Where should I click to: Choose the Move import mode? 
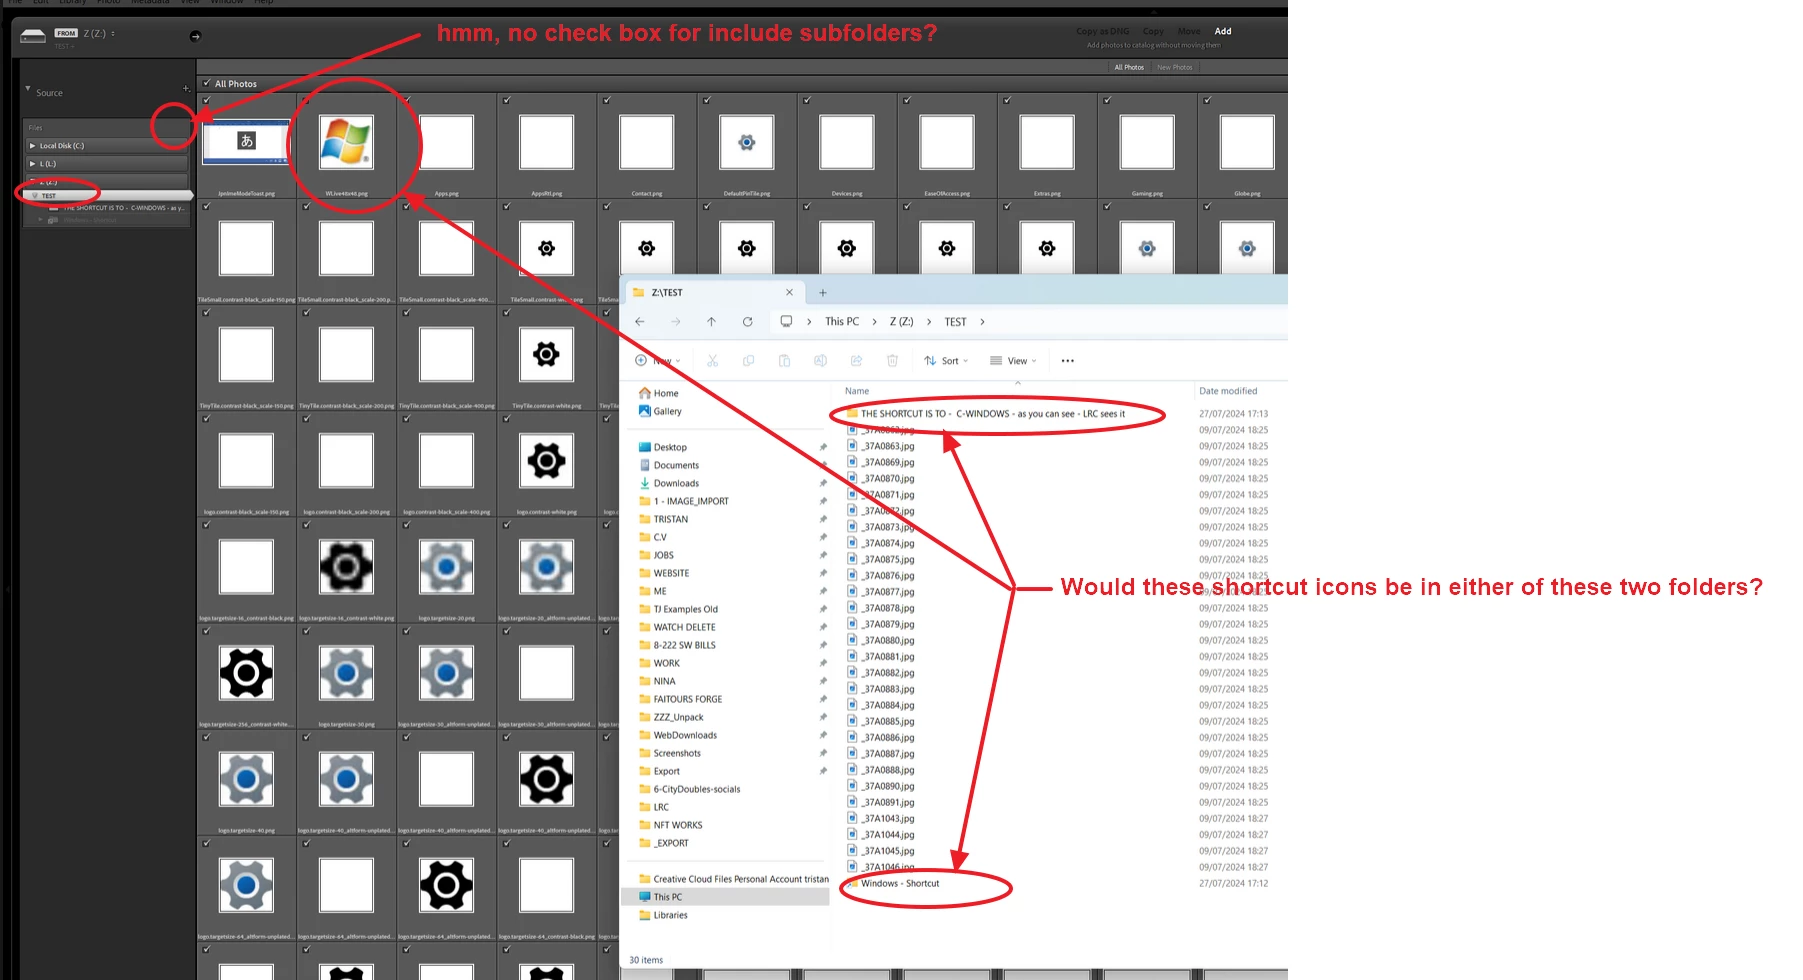point(1188,32)
